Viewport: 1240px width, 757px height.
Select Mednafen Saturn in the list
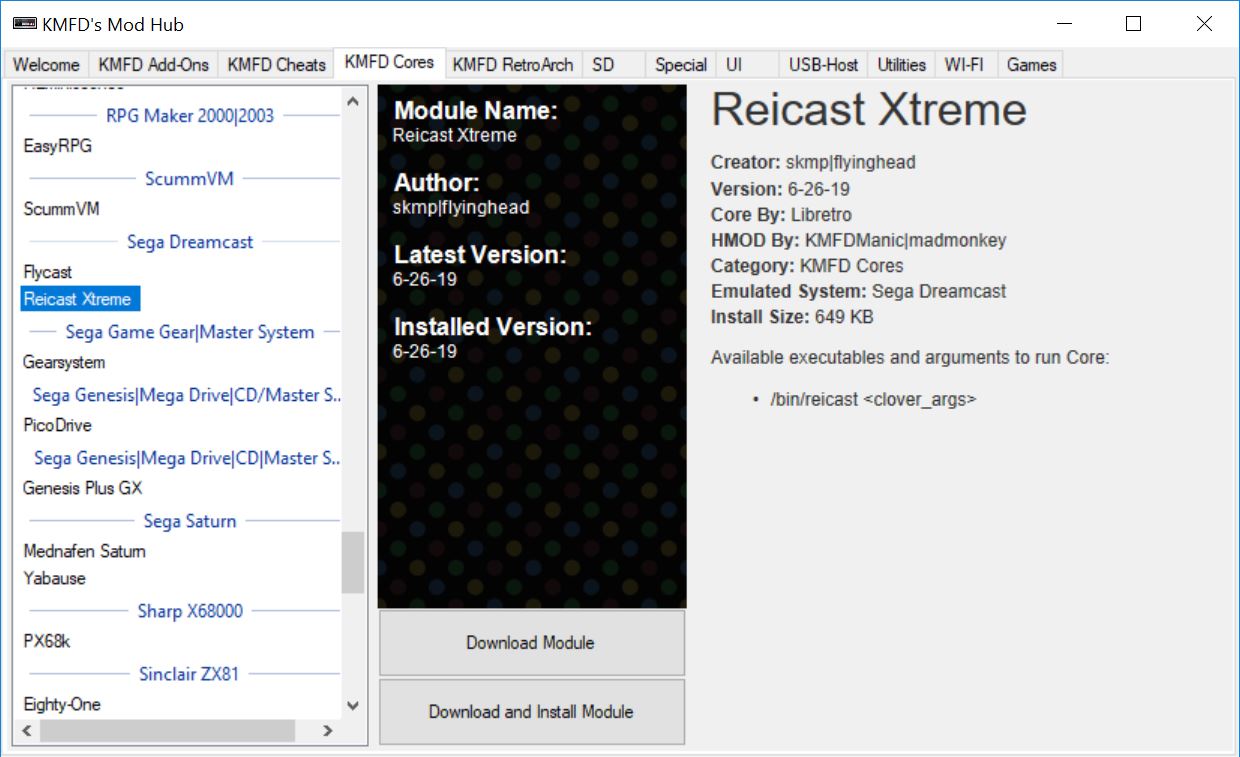click(84, 551)
